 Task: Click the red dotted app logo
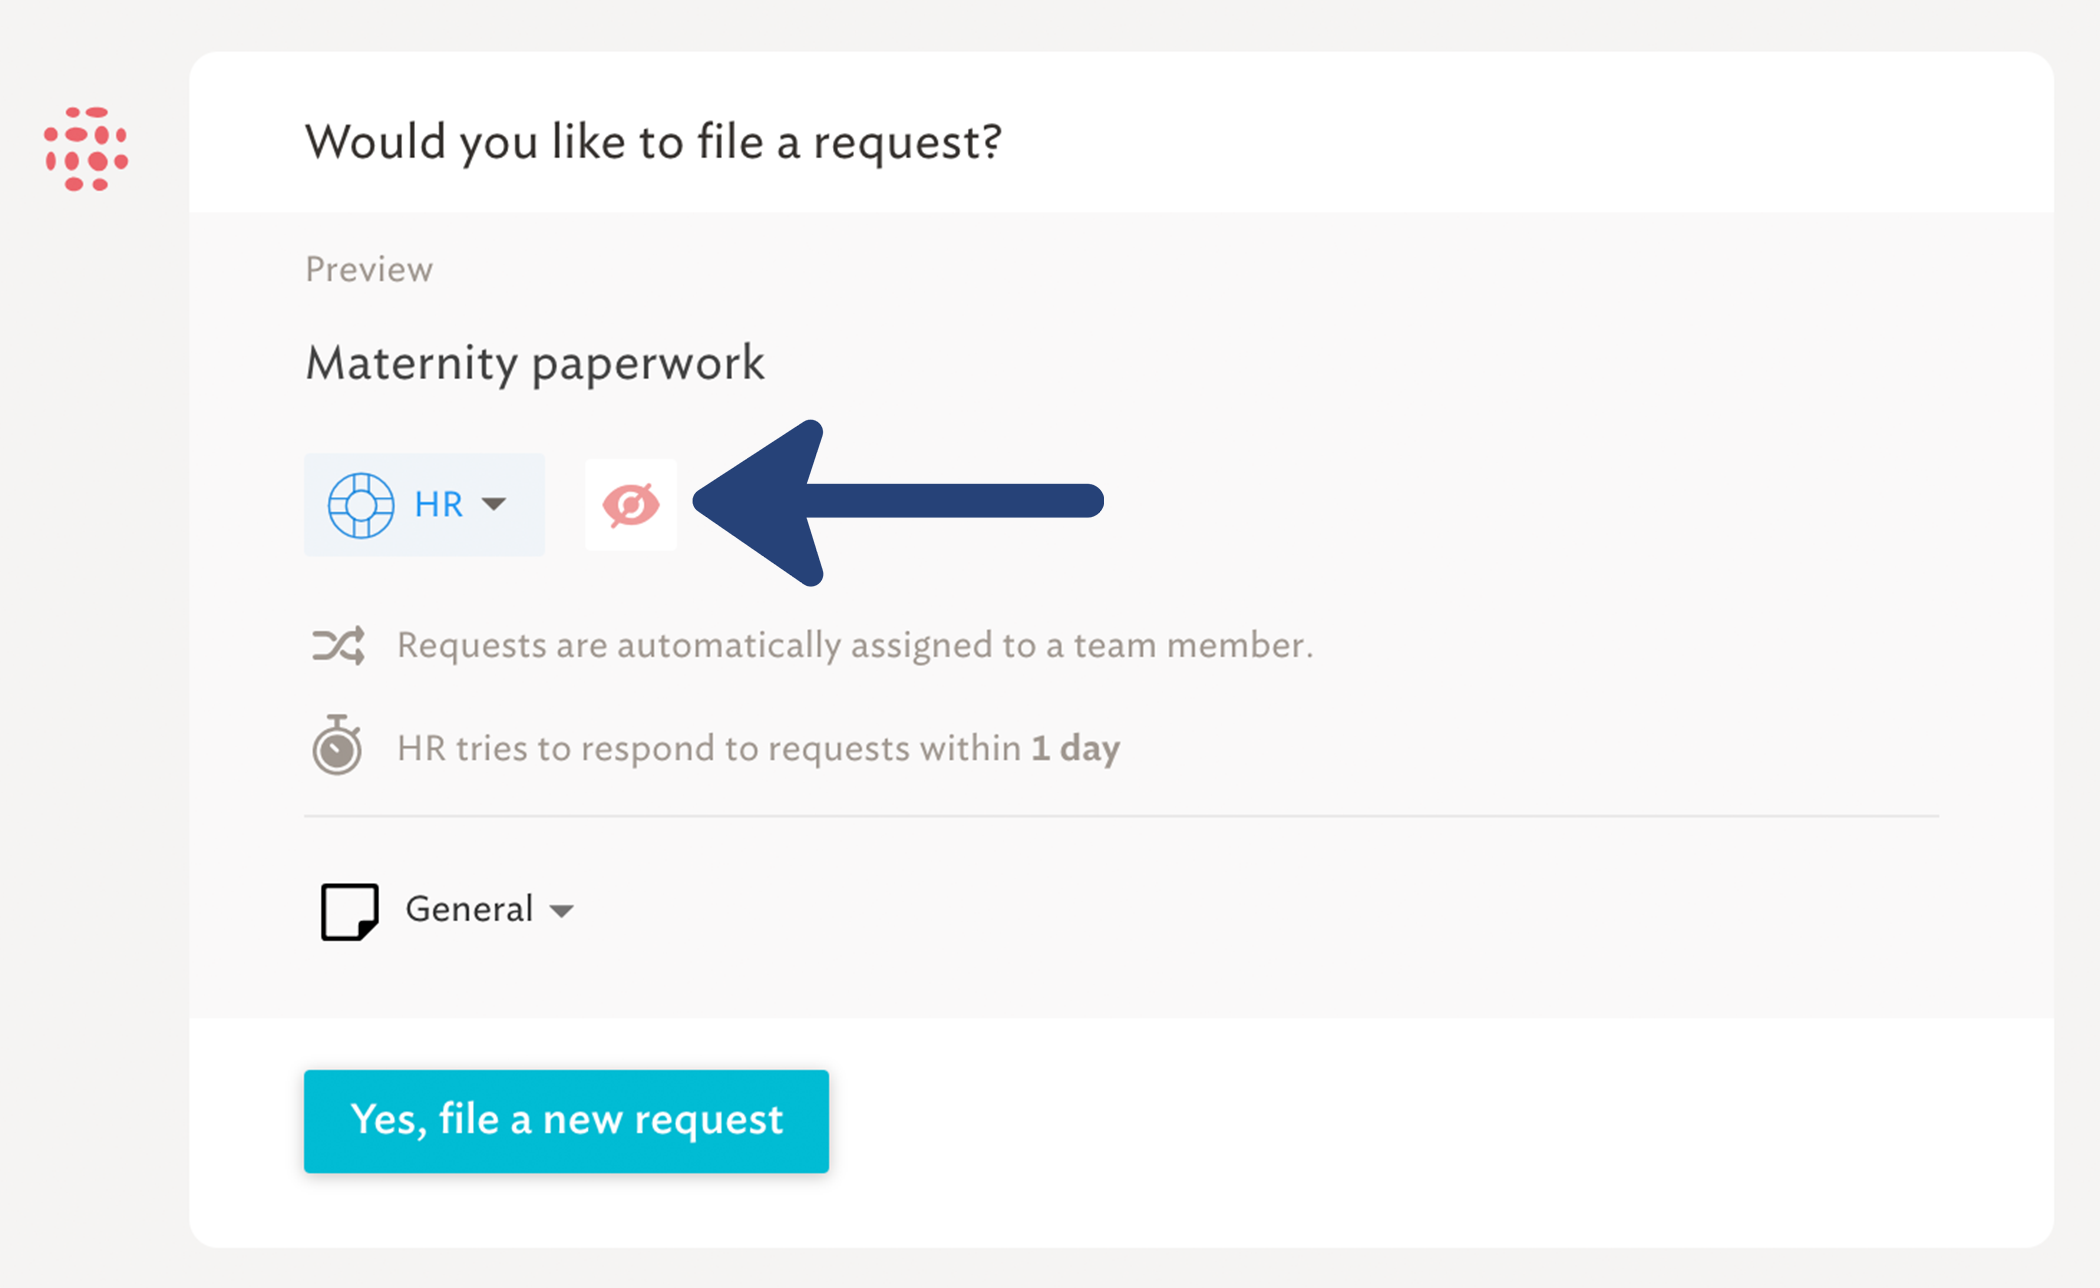(86, 149)
